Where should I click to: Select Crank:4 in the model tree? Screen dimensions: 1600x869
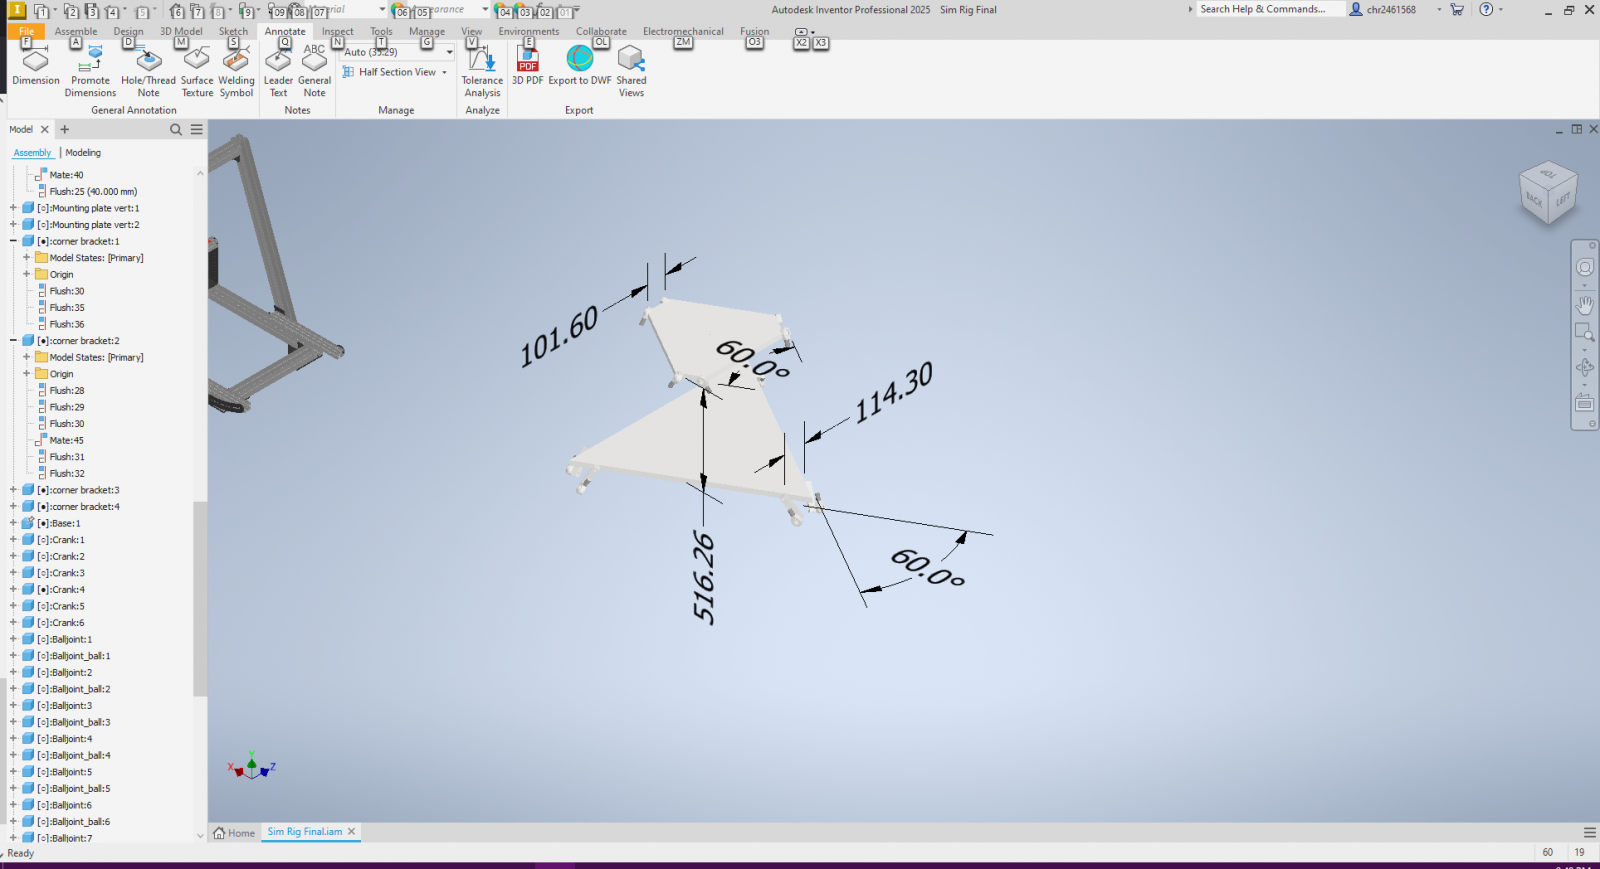click(68, 590)
